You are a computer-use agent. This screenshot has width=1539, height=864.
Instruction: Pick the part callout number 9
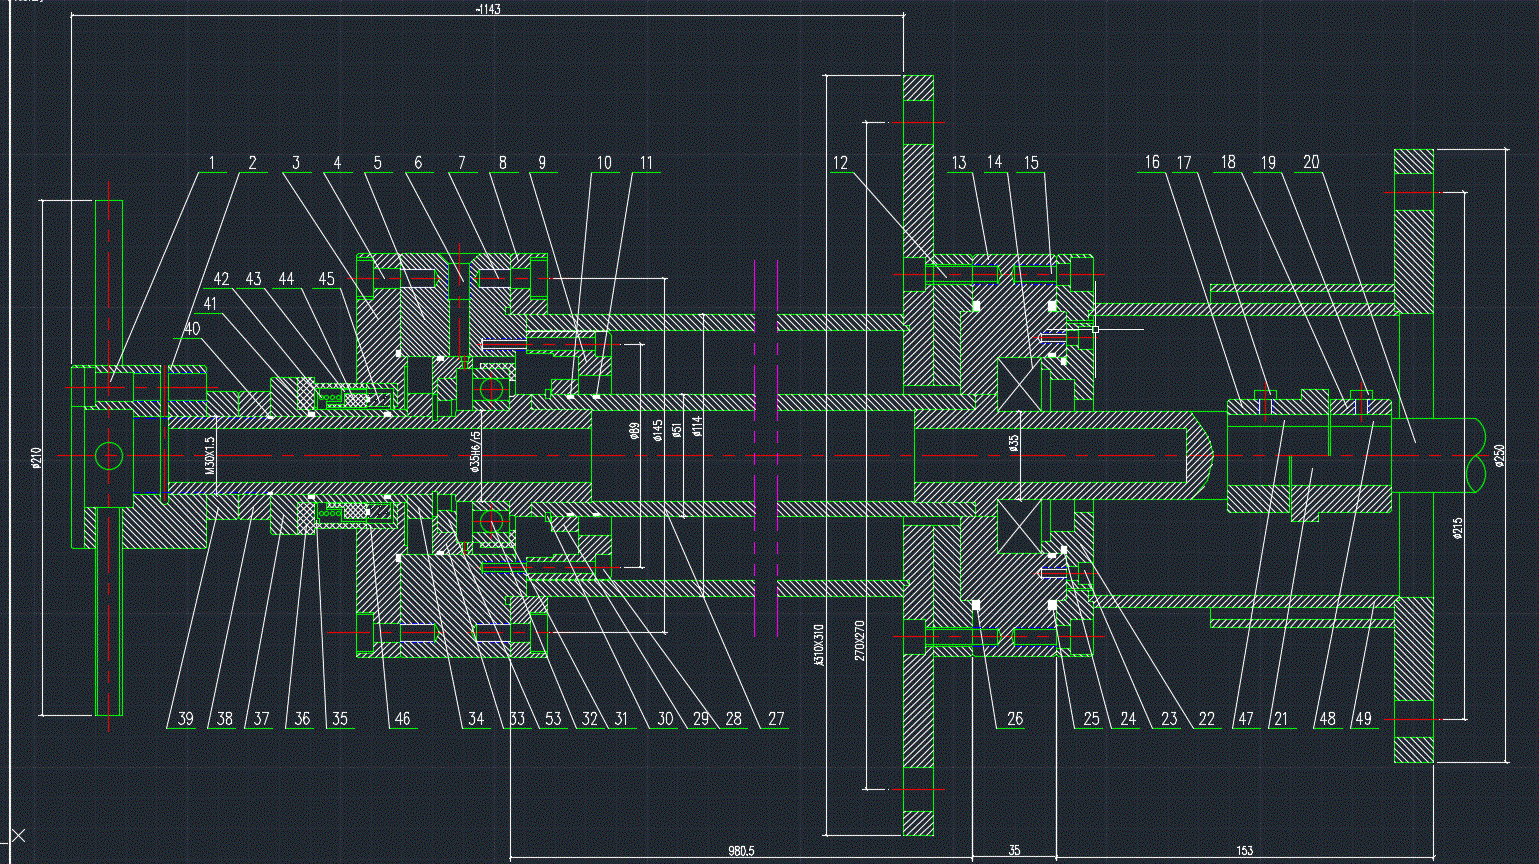tap(542, 163)
